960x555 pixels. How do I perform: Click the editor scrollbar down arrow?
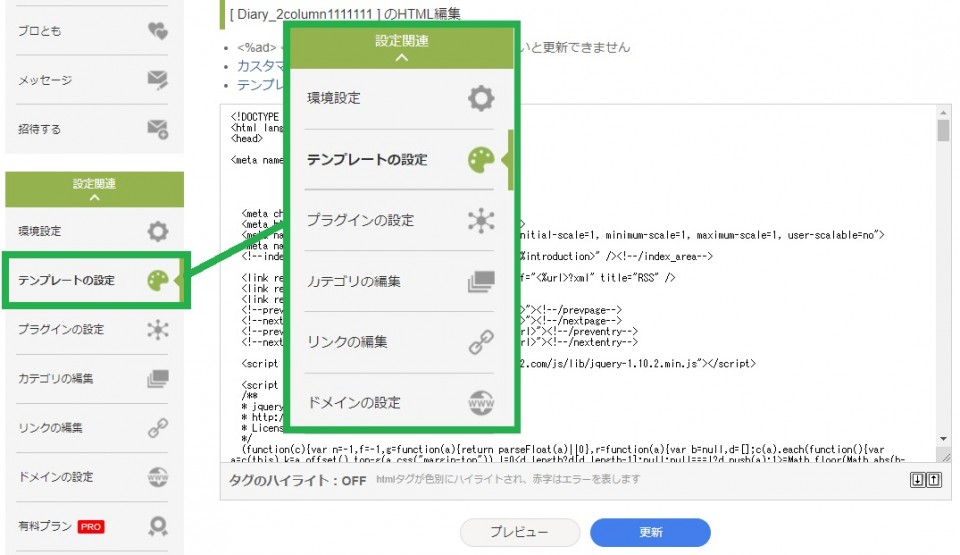pyautogui.click(x=943, y=439)
